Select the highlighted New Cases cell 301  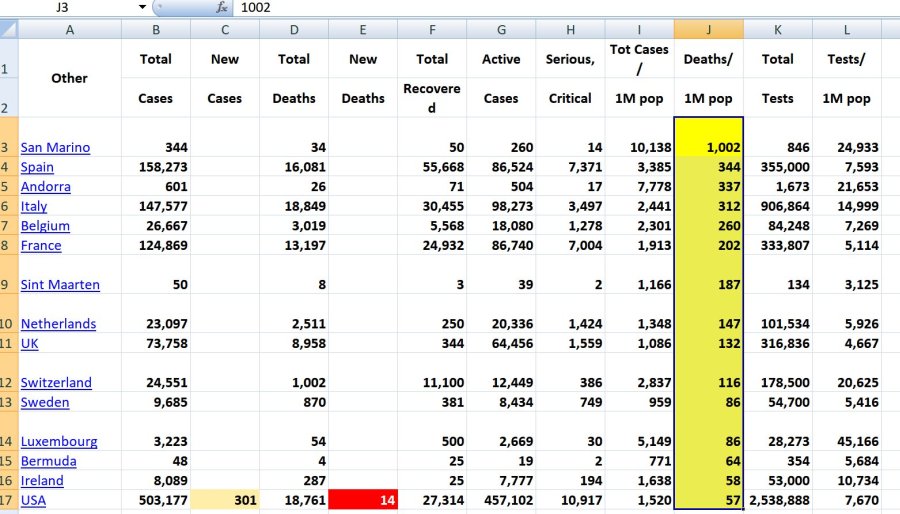coord(225,500)
